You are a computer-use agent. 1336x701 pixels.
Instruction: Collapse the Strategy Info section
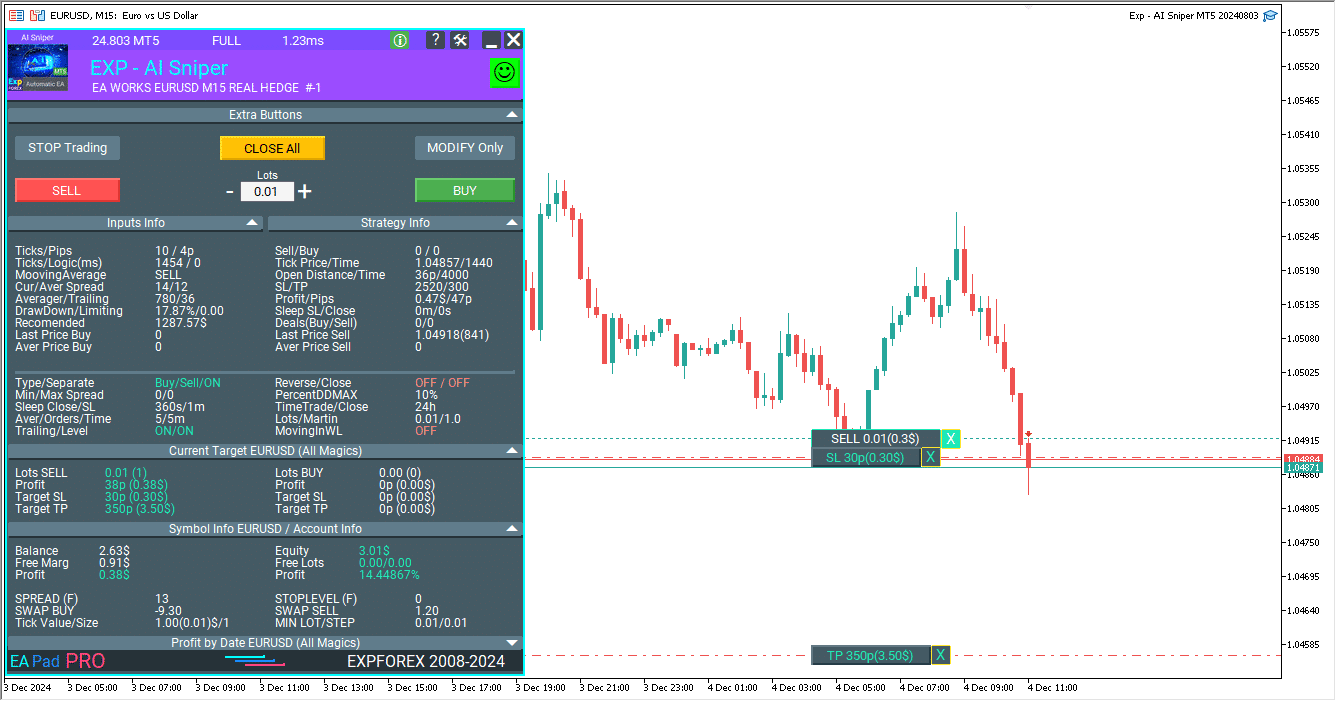(x=512, y=223)
